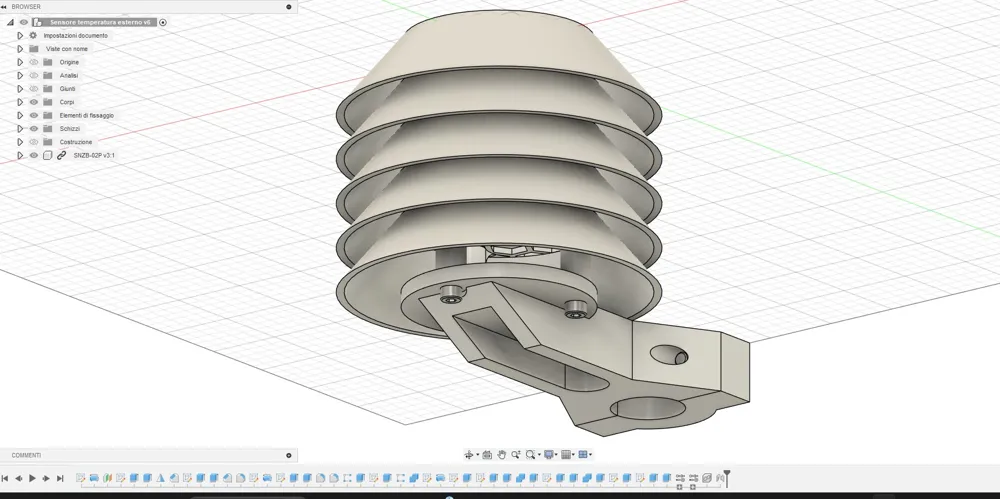Toggle Analisi folder visibility eye
1000x499 pixels.
click(x=34, y=75)
